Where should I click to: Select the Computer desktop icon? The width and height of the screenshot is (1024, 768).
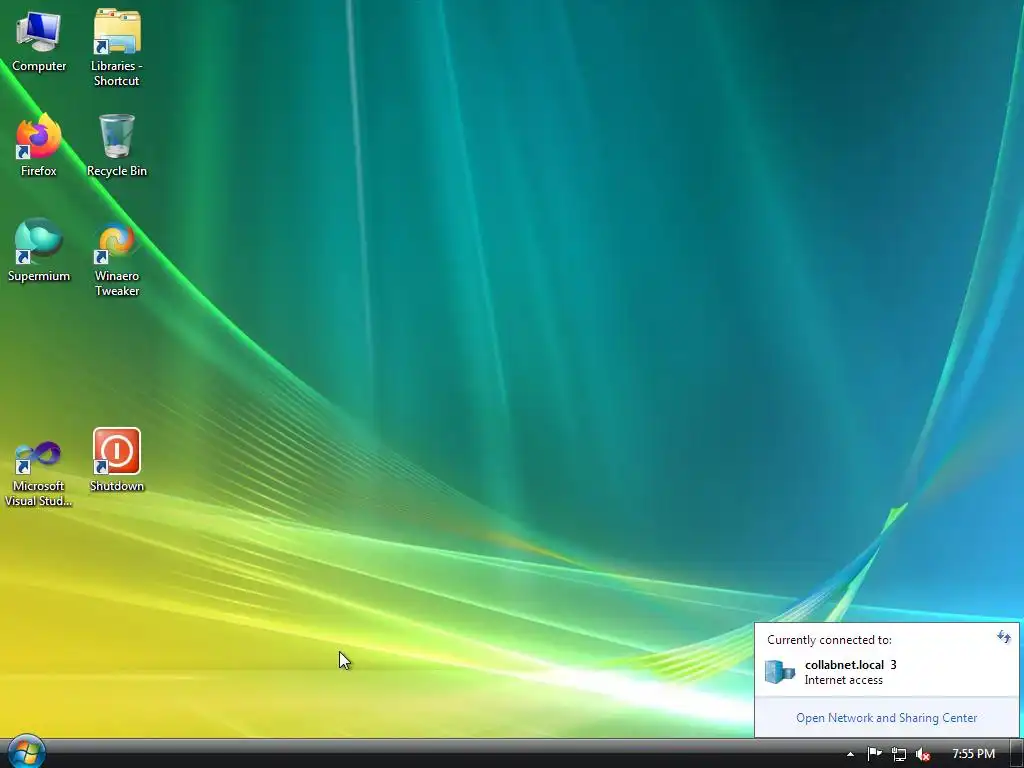coord(39,41)
